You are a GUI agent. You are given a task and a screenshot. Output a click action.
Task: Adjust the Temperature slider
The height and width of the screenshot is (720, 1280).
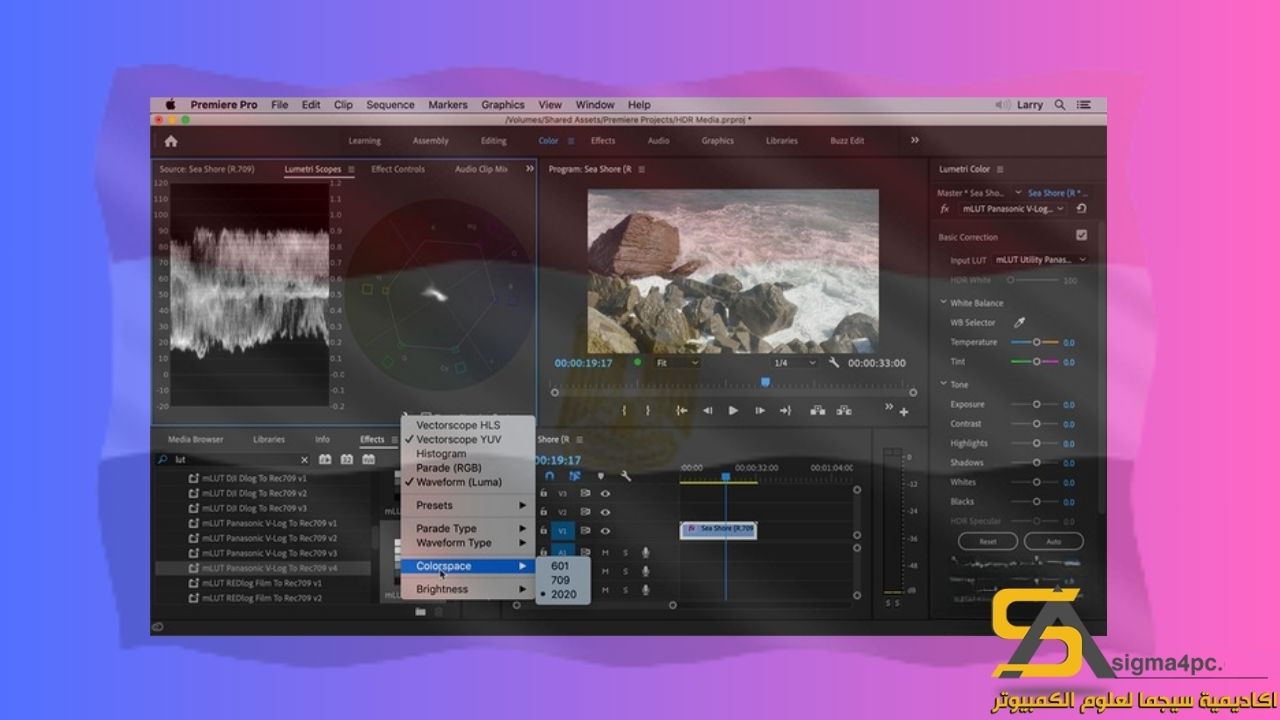[1036, 342]
